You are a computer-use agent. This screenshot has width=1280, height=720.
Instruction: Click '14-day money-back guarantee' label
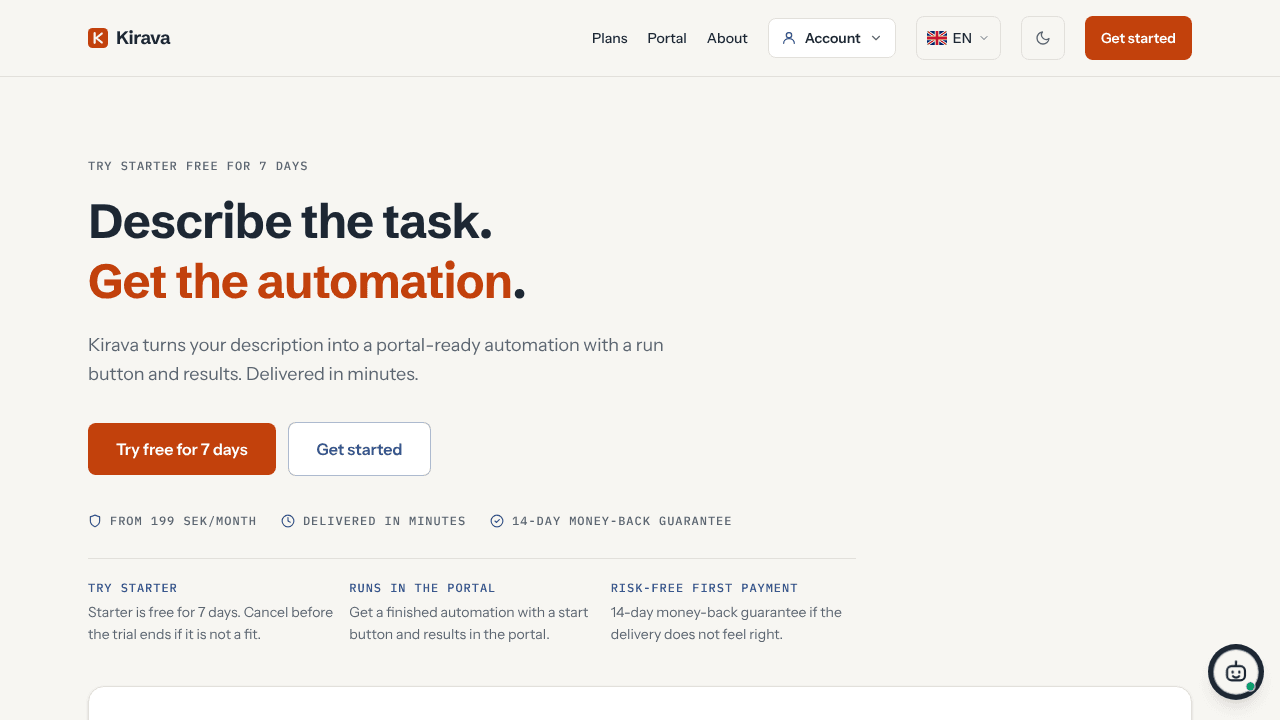tap(622, 521)
